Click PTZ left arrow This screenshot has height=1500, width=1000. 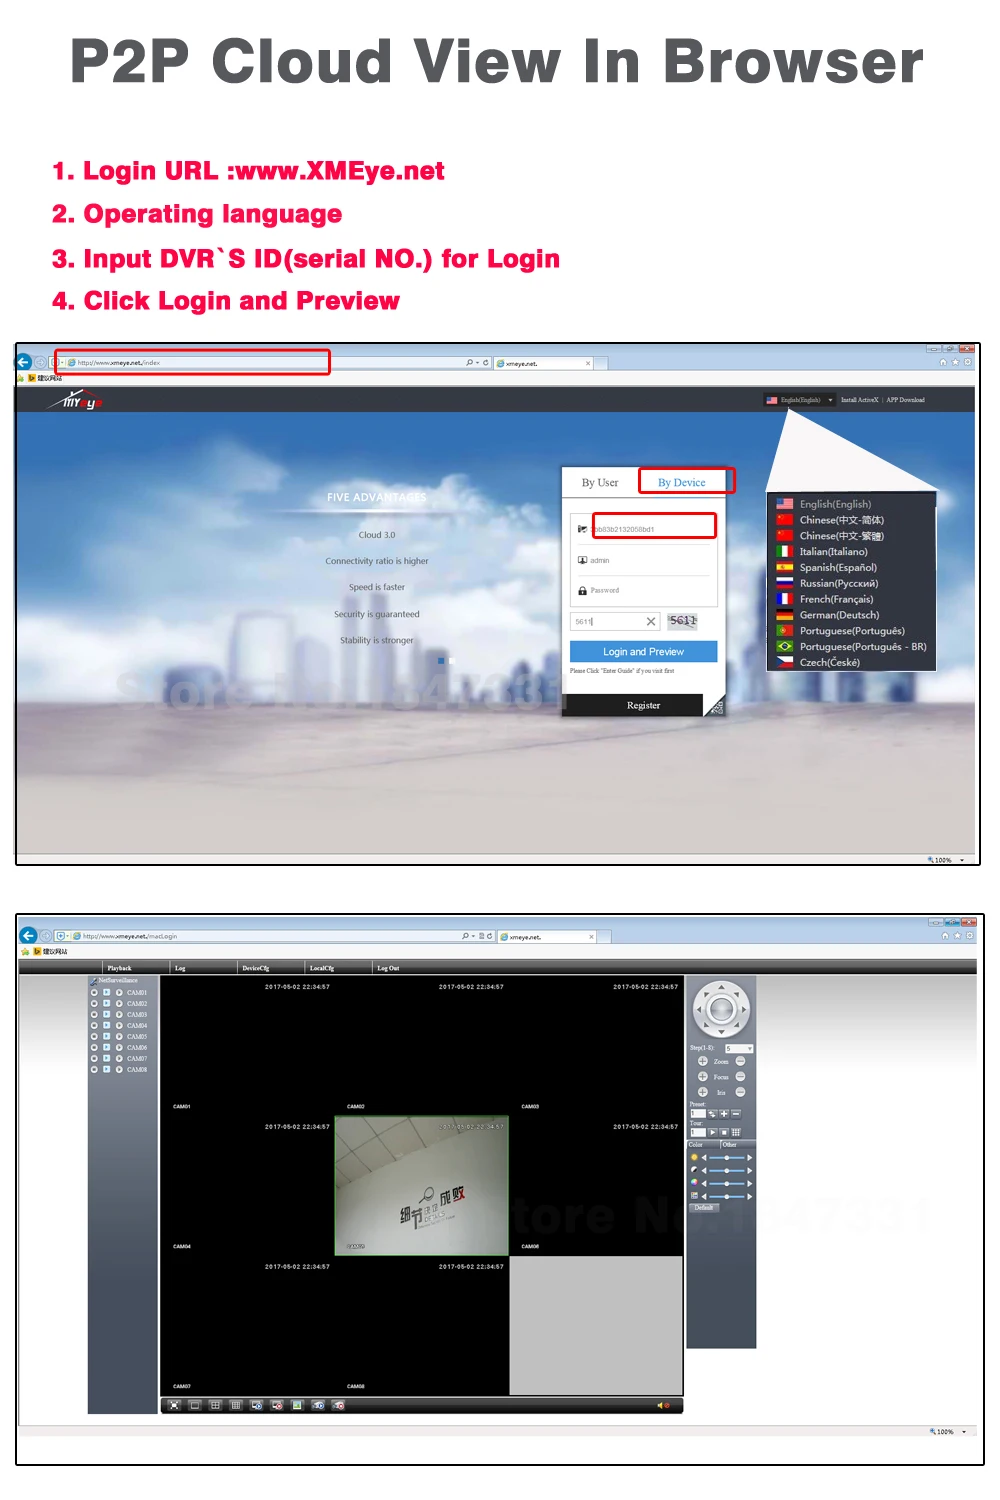click(x=699, y=1010)
